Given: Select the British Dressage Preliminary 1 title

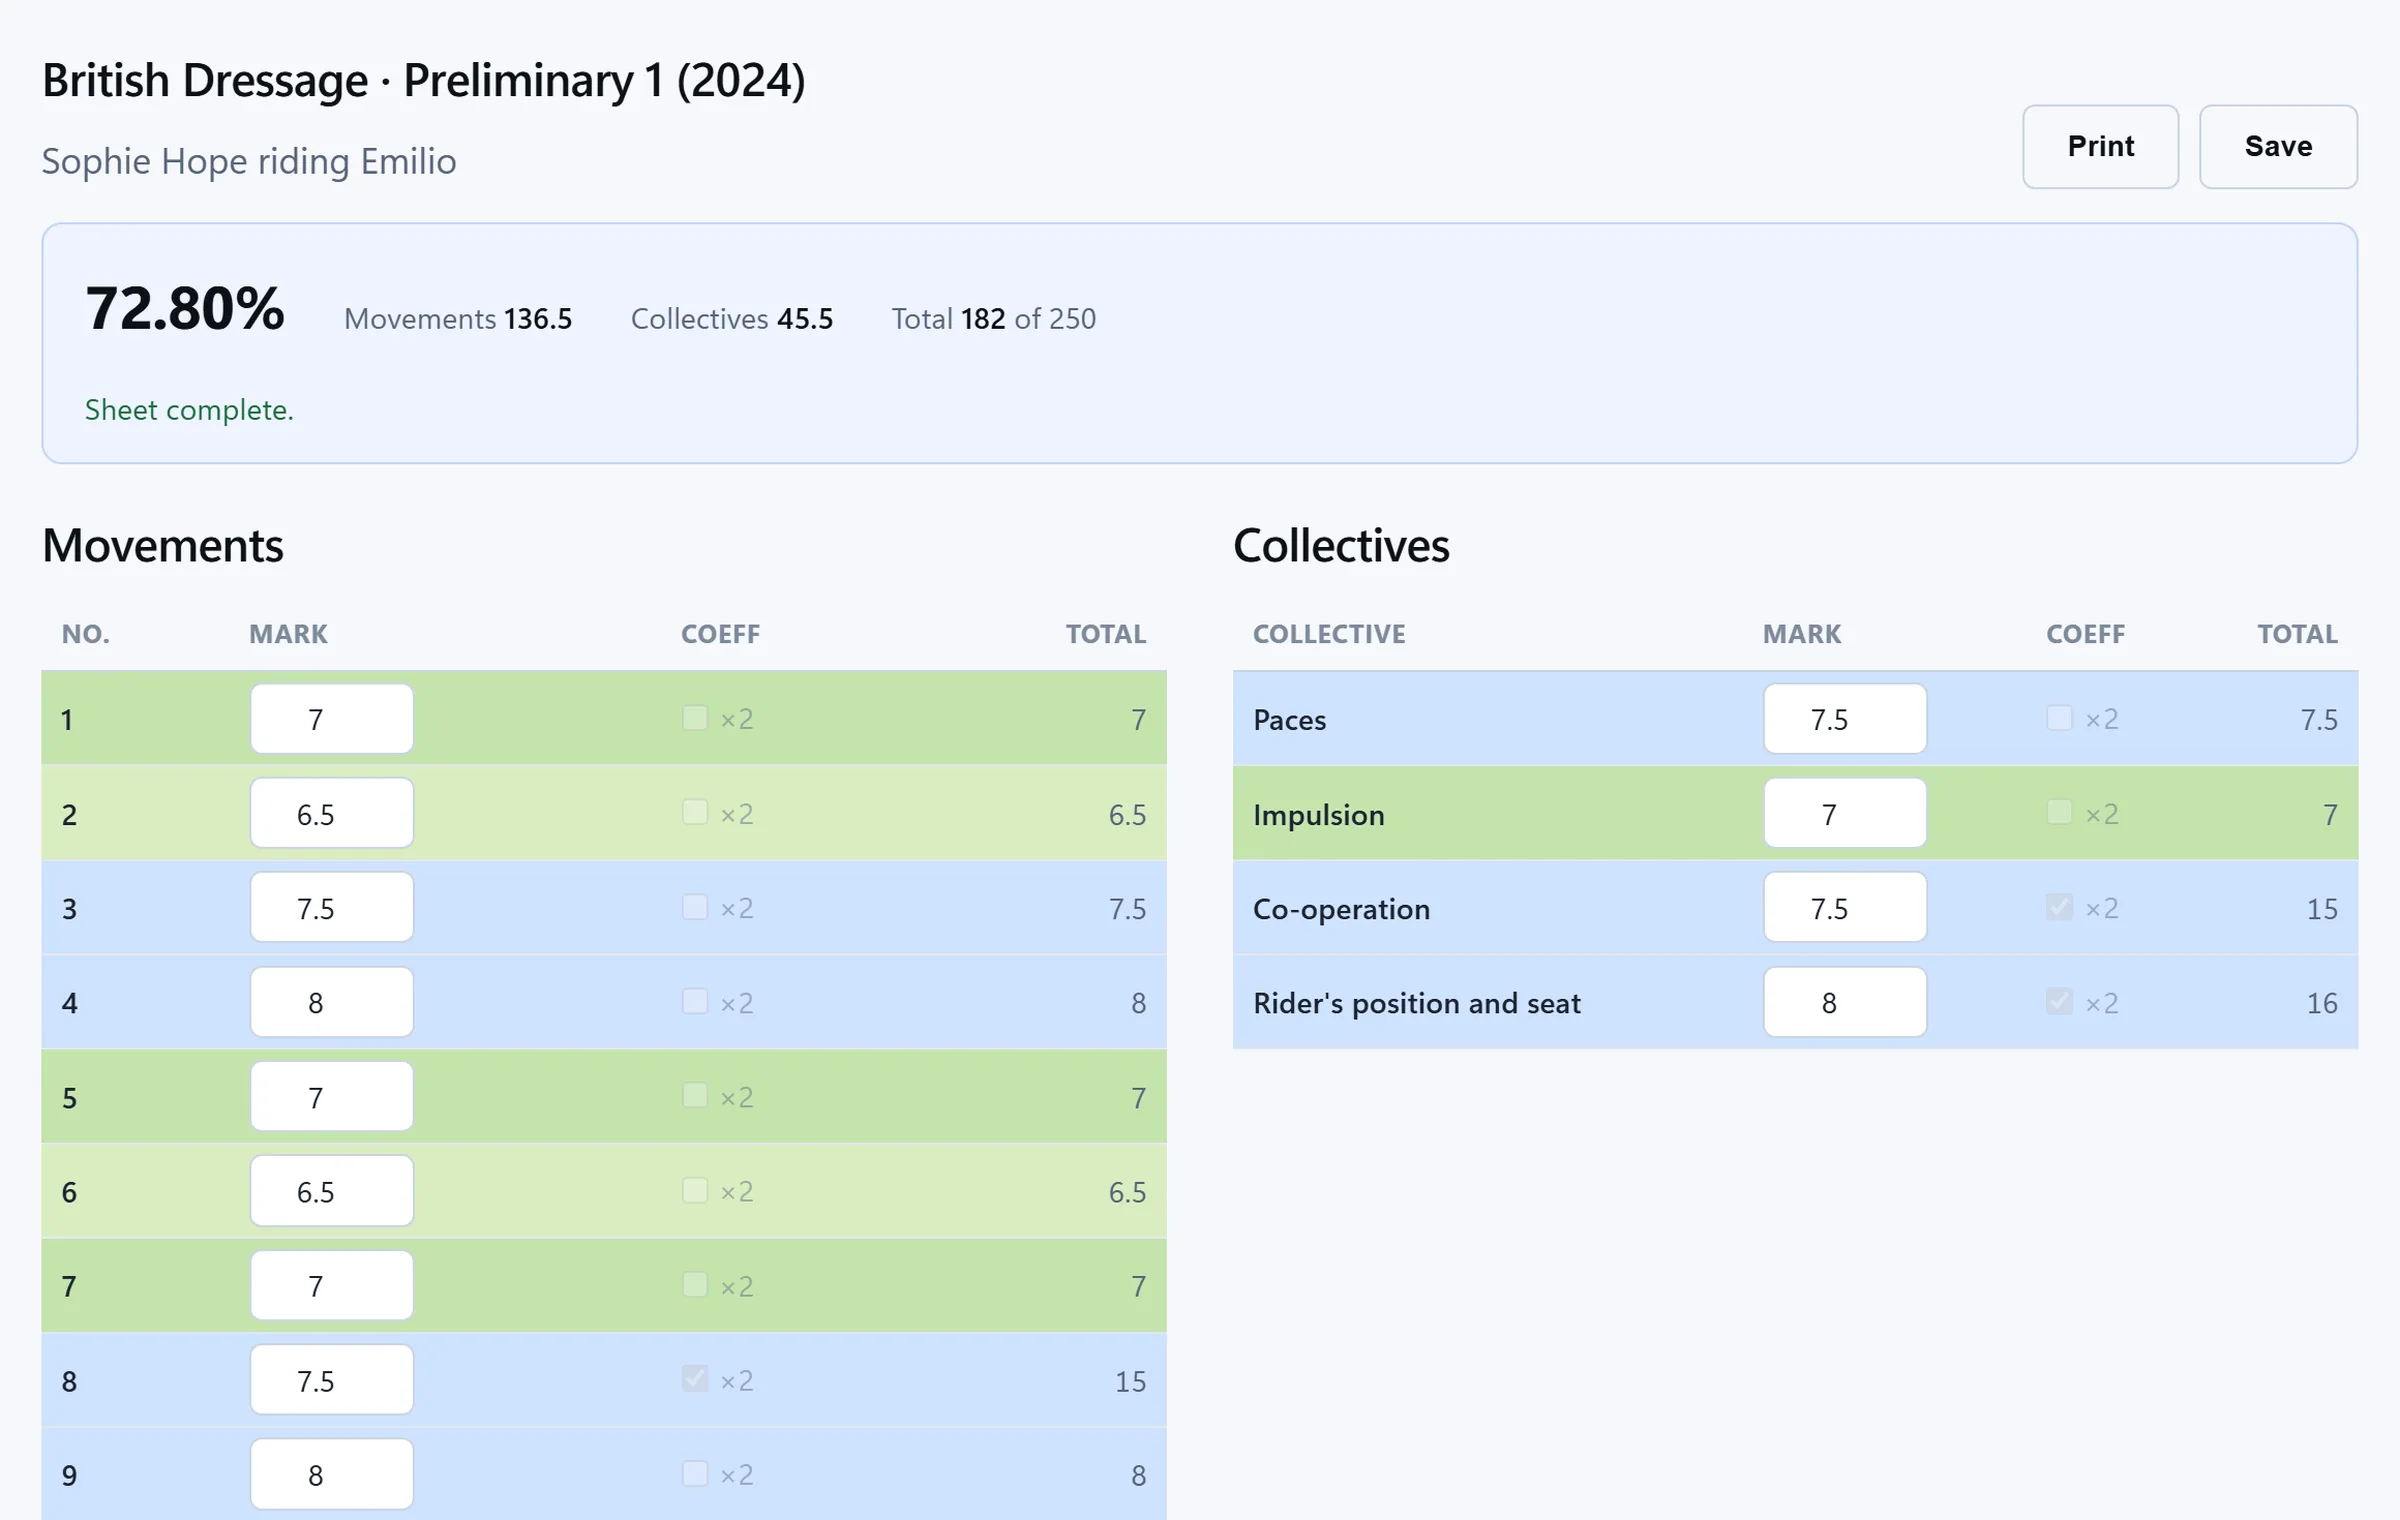Looking at the screenshot, I should [424, 80].
